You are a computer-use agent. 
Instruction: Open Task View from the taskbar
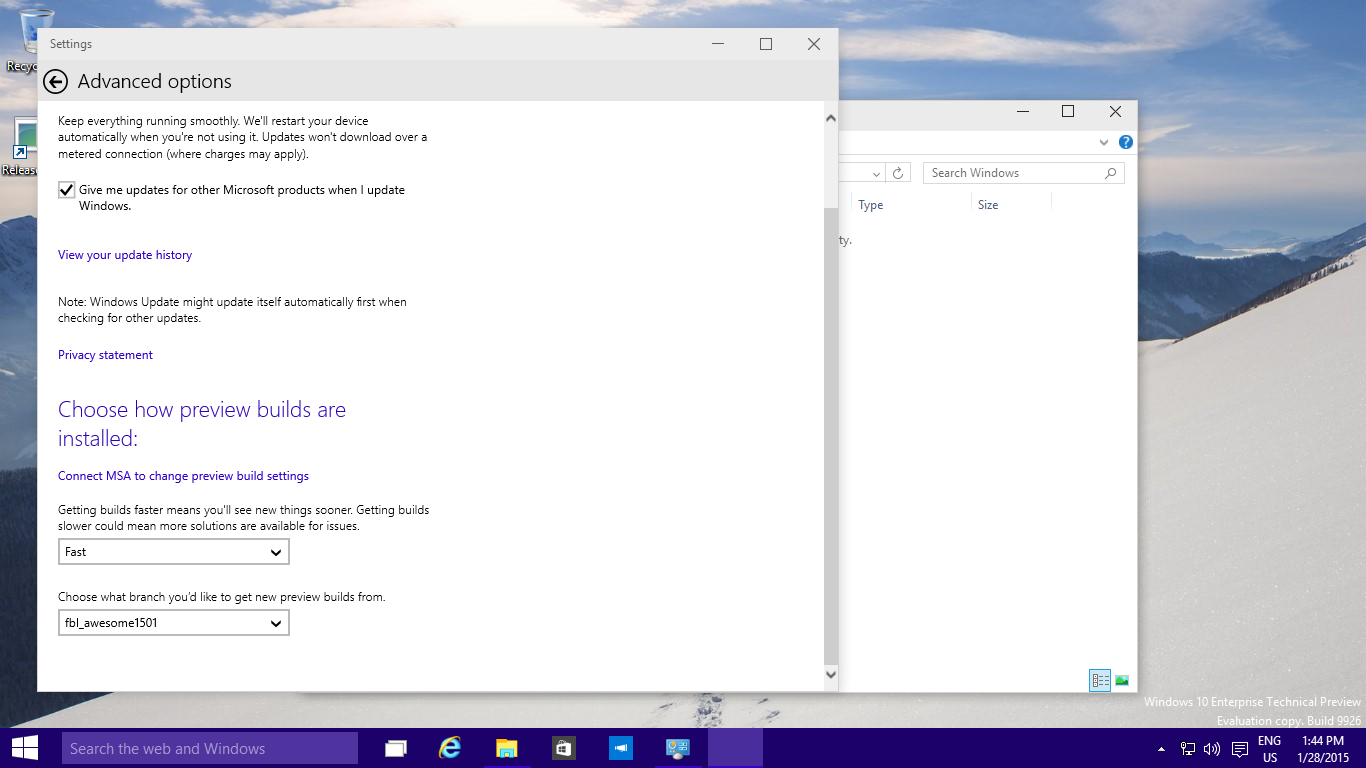[x=396, y=748]
